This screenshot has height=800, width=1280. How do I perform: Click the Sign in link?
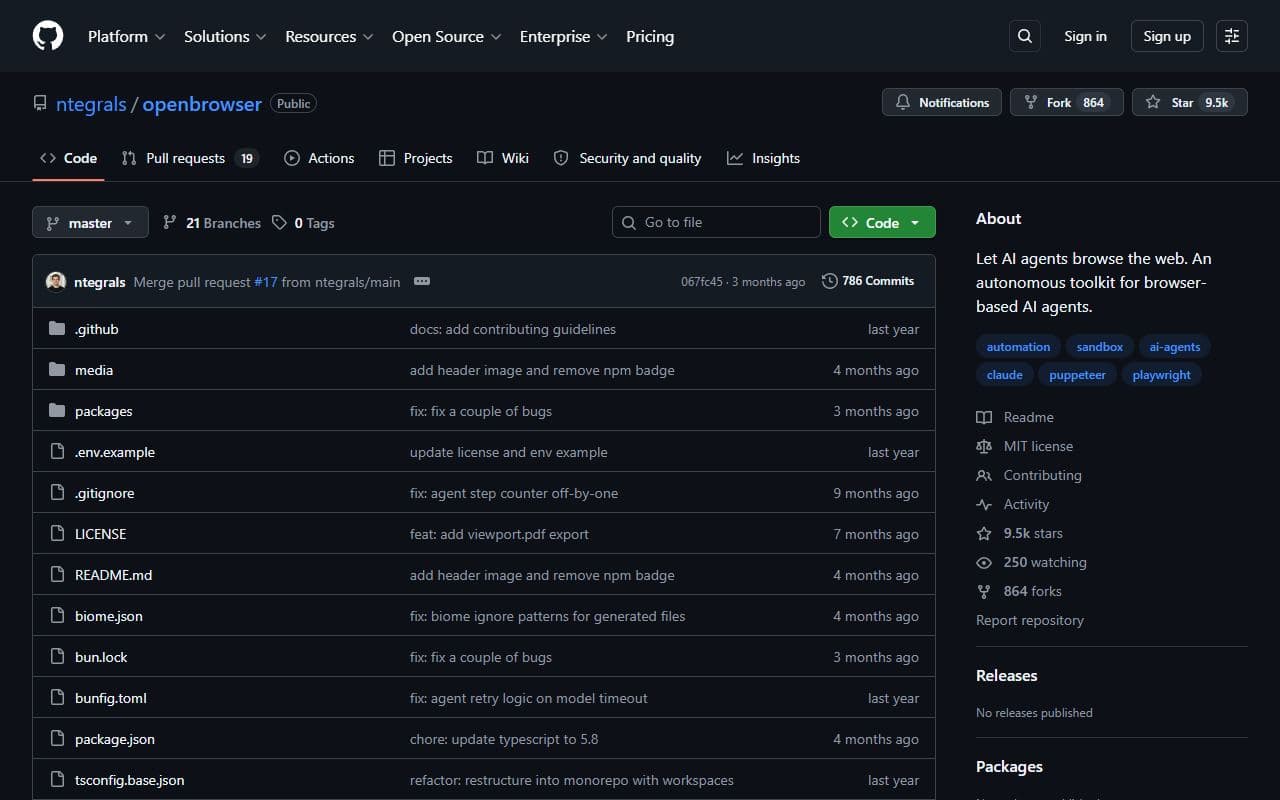(1085, 36)
